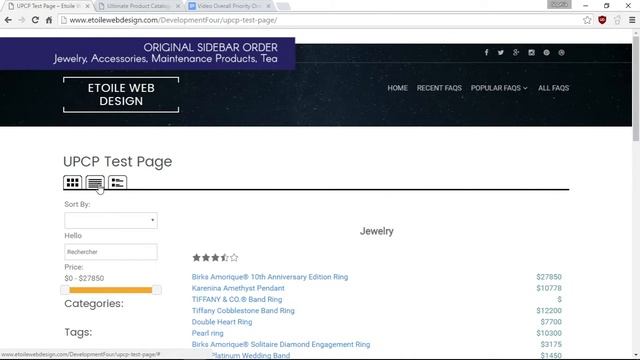Click the $0 - $27850 range label
This screenshot has height=360, width=640.
(x=84, y=278)
